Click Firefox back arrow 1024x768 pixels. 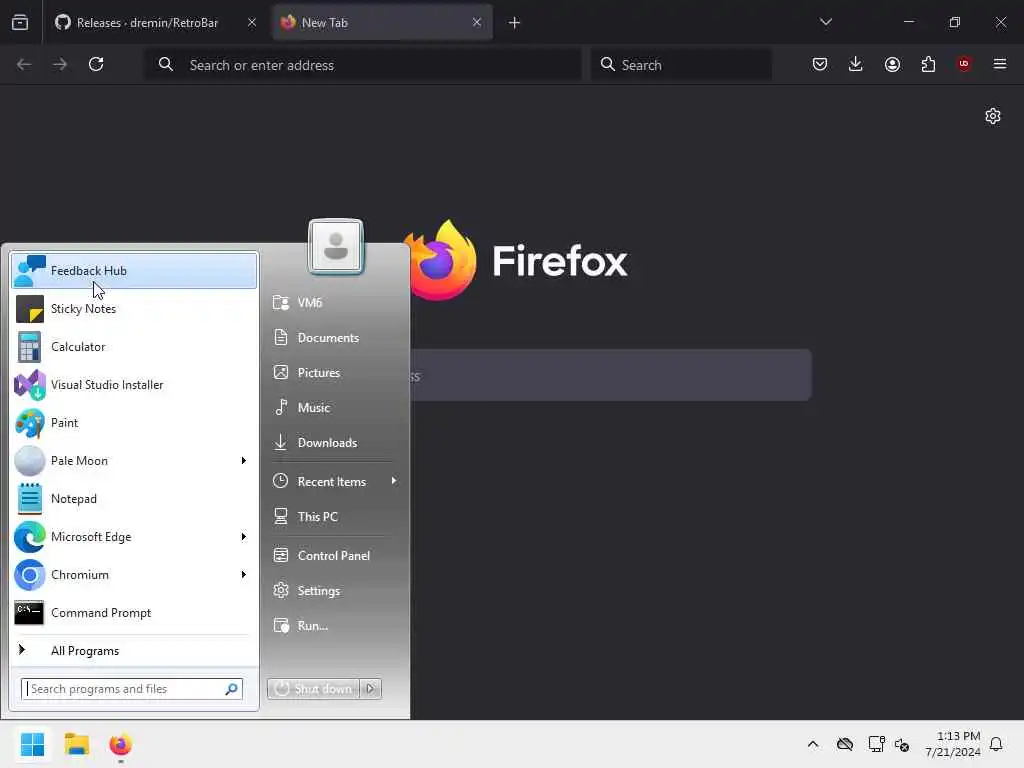(x=24, y=64)
